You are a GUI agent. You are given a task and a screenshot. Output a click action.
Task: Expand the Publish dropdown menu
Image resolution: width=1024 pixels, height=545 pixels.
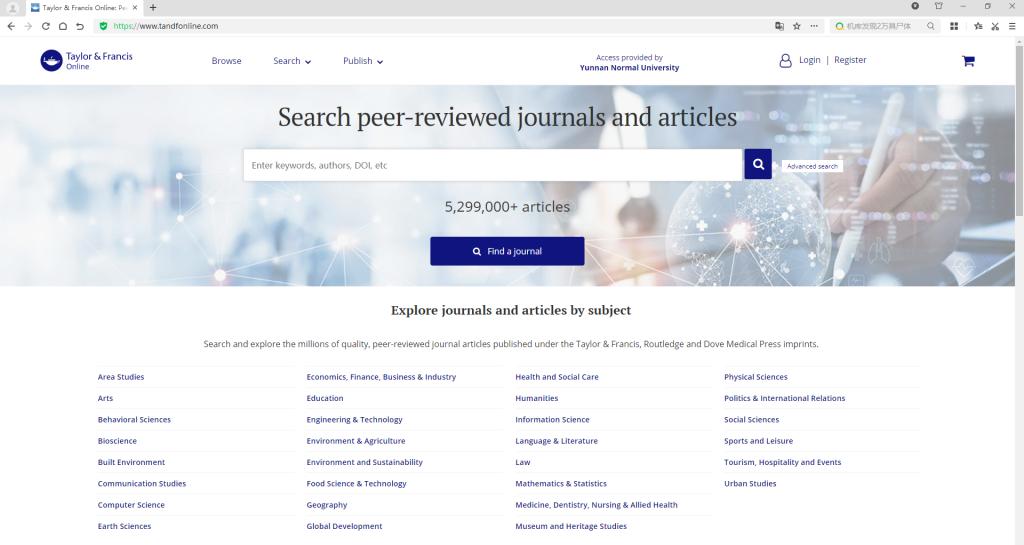pos(363,61)
